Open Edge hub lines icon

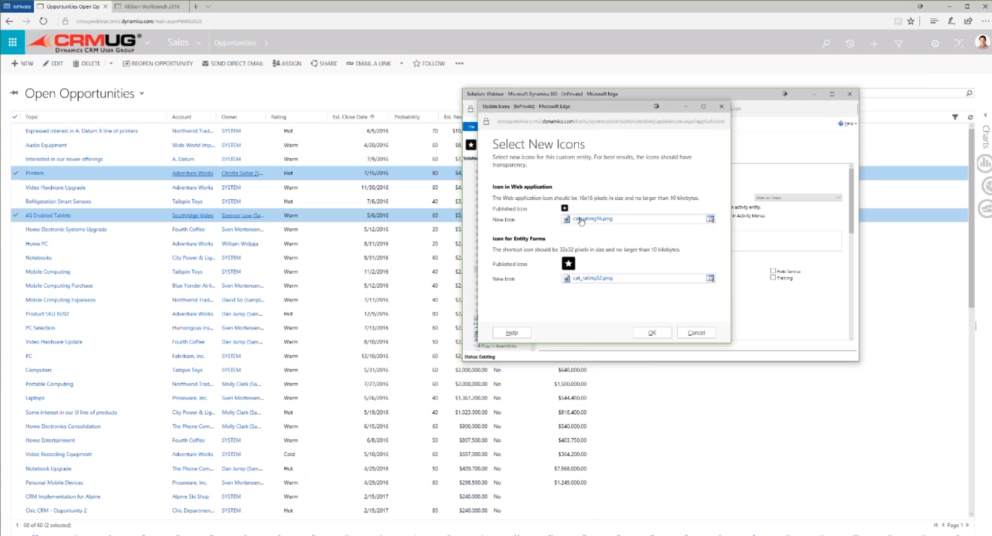[933, 21]
